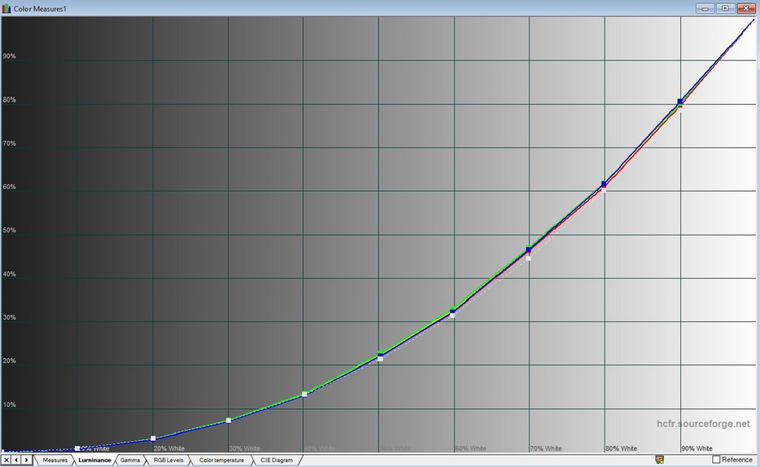Maximize the Color Measures1 window
This screenshot has width=760, height=467.
[x=726, y=8]
